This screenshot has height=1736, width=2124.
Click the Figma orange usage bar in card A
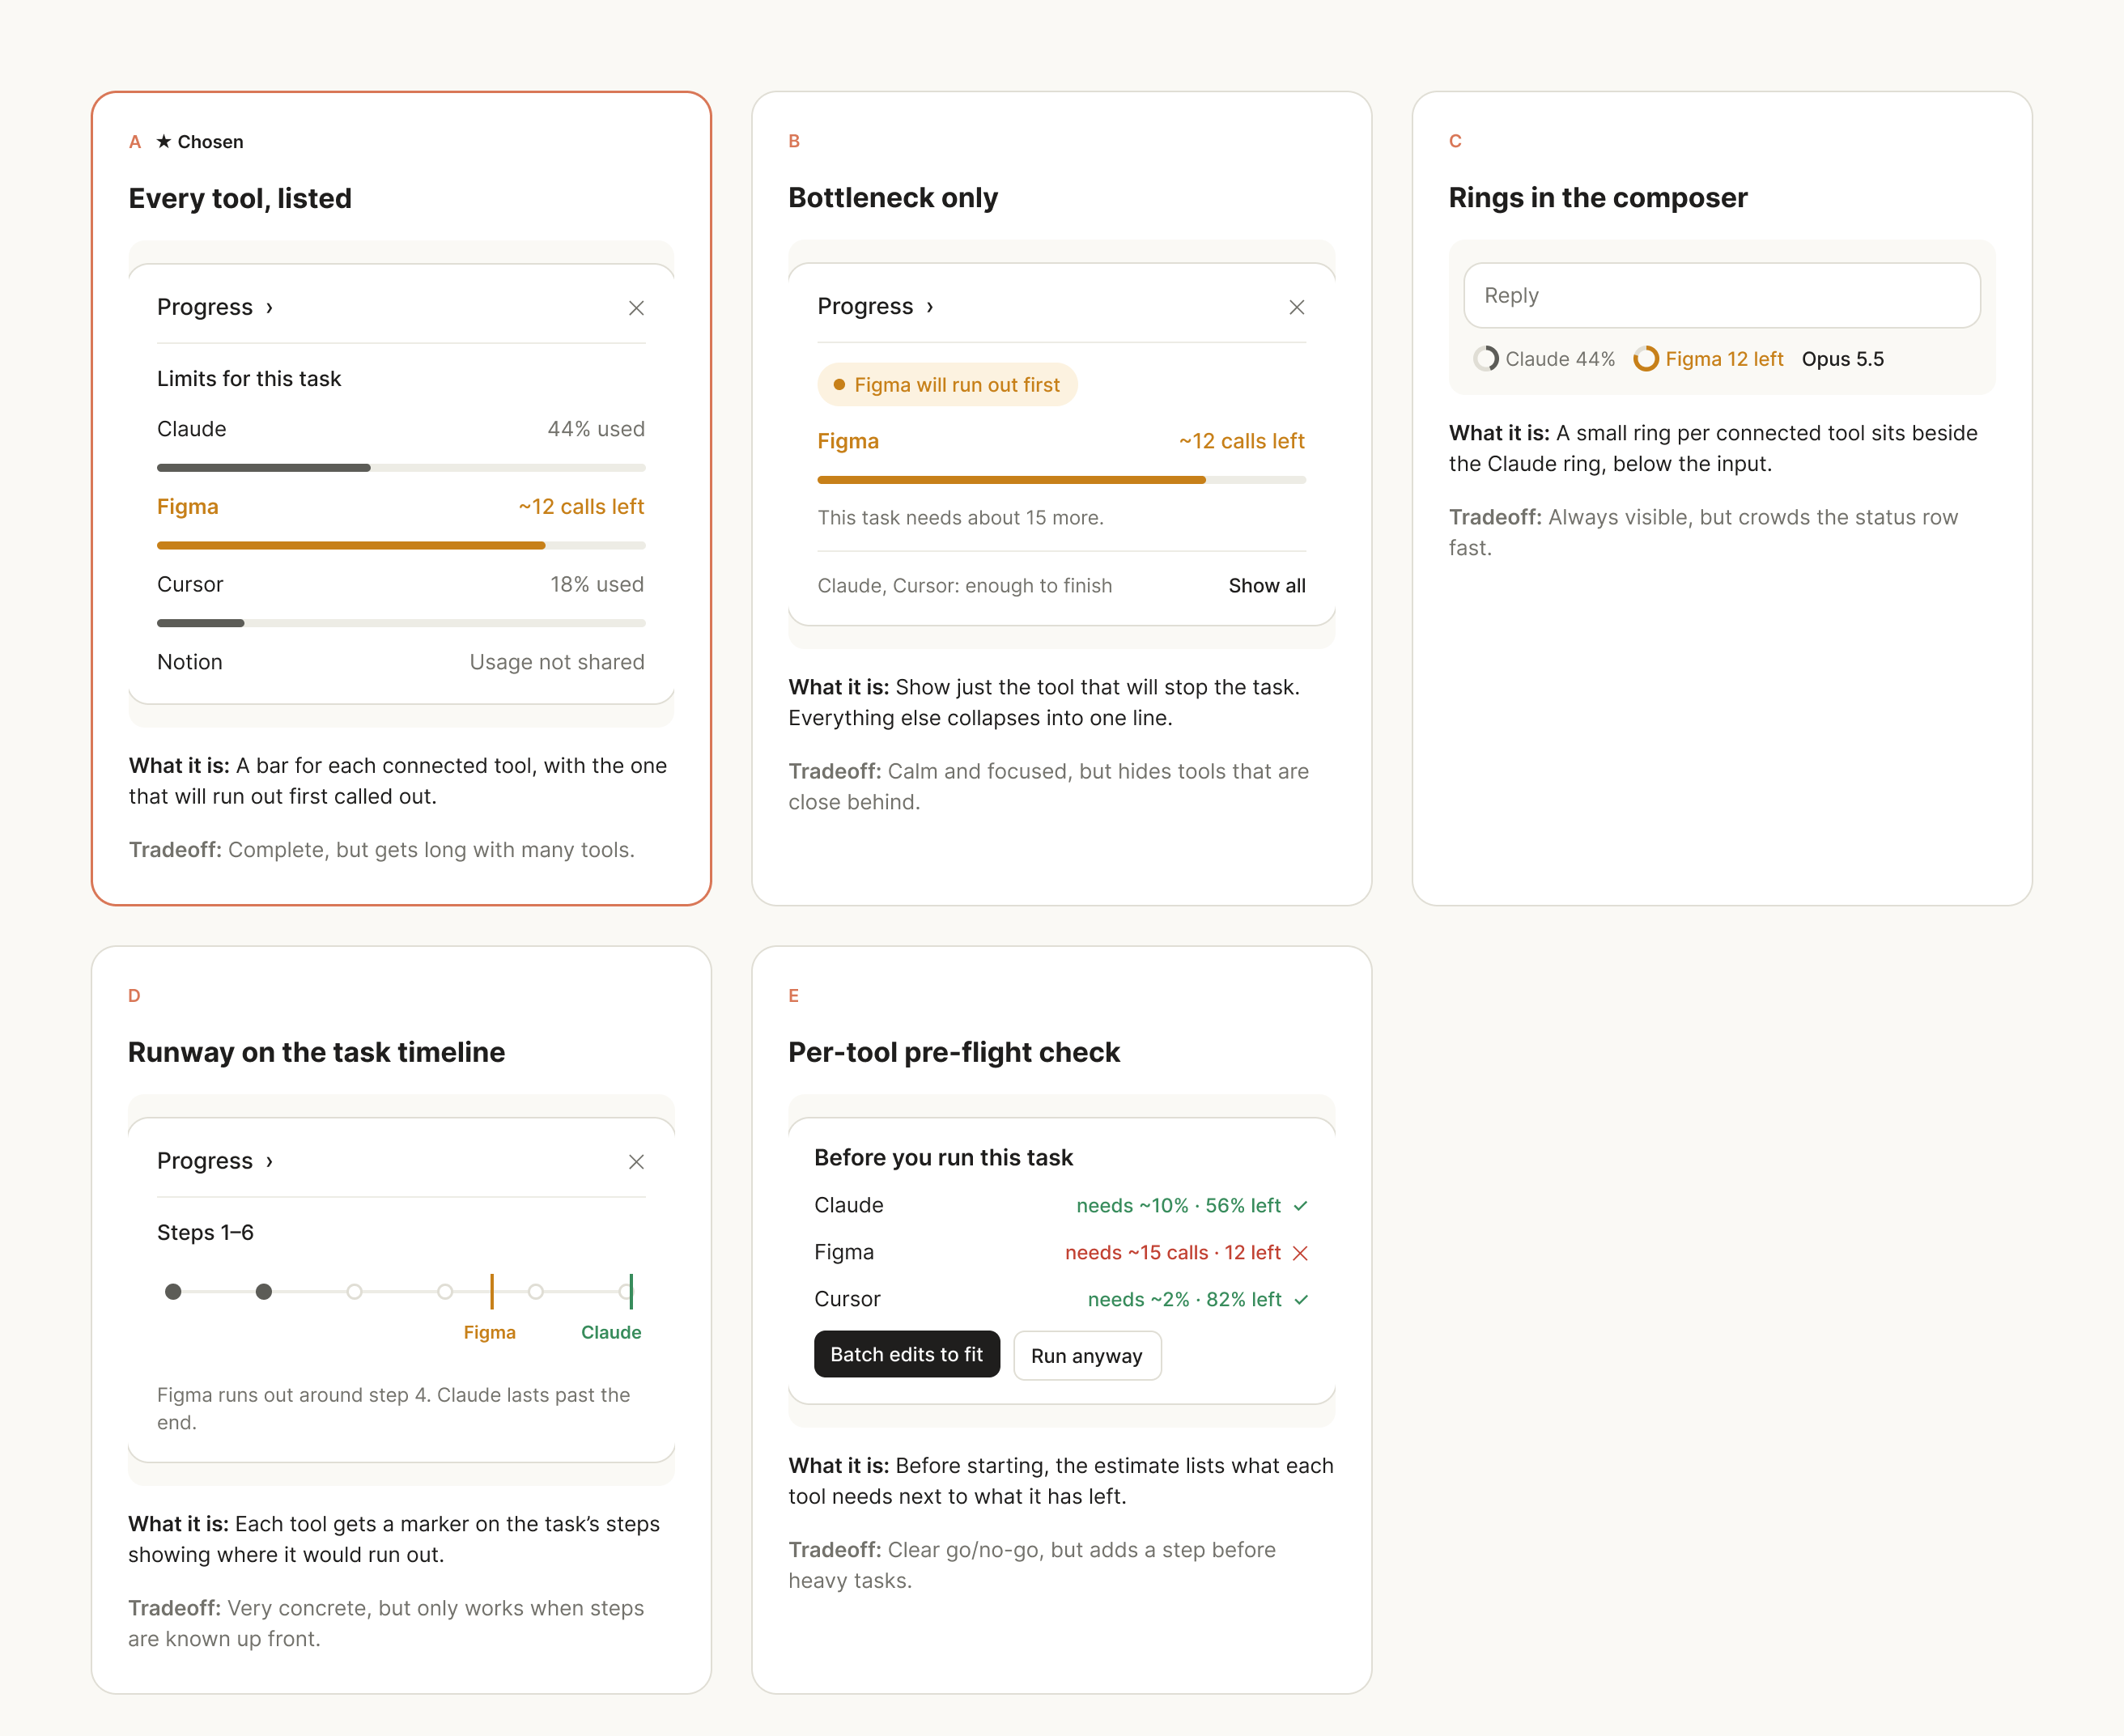pos(401,546)
